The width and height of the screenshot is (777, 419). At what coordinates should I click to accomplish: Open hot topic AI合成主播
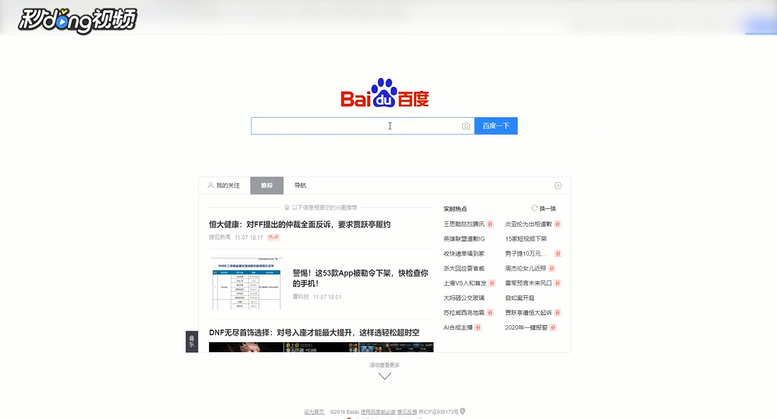click(x=458, y=328)
